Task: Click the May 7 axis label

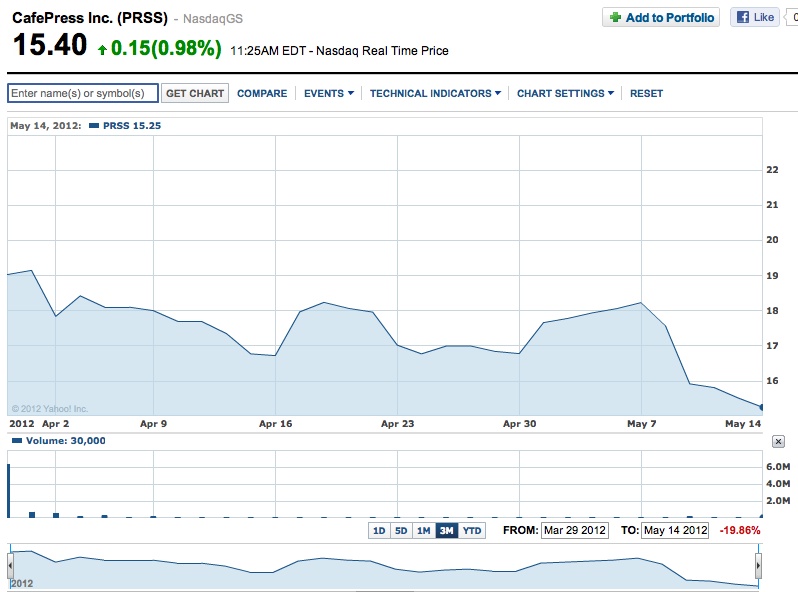Action: [642, 424]
